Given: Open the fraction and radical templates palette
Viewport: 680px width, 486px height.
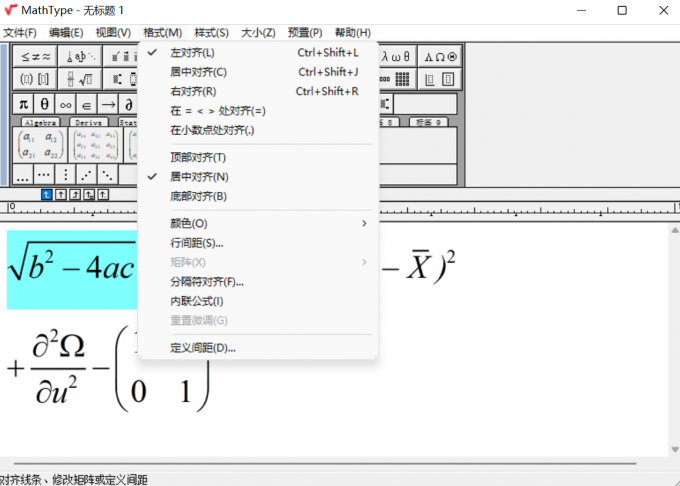Looking at the screenshot, I should pos(81,79).
